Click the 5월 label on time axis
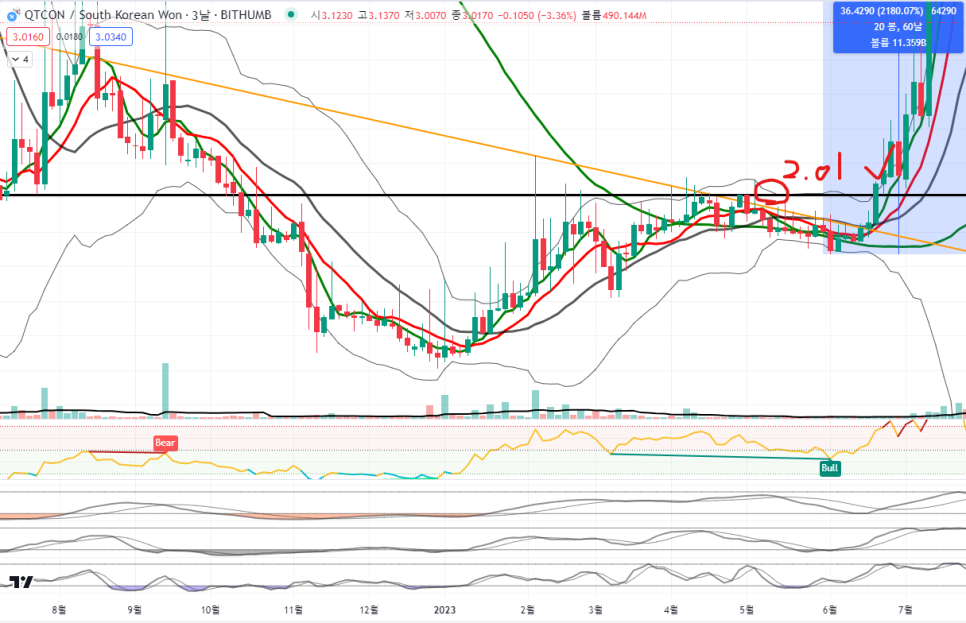Viewport: 966px width, 623px height. 746,609
